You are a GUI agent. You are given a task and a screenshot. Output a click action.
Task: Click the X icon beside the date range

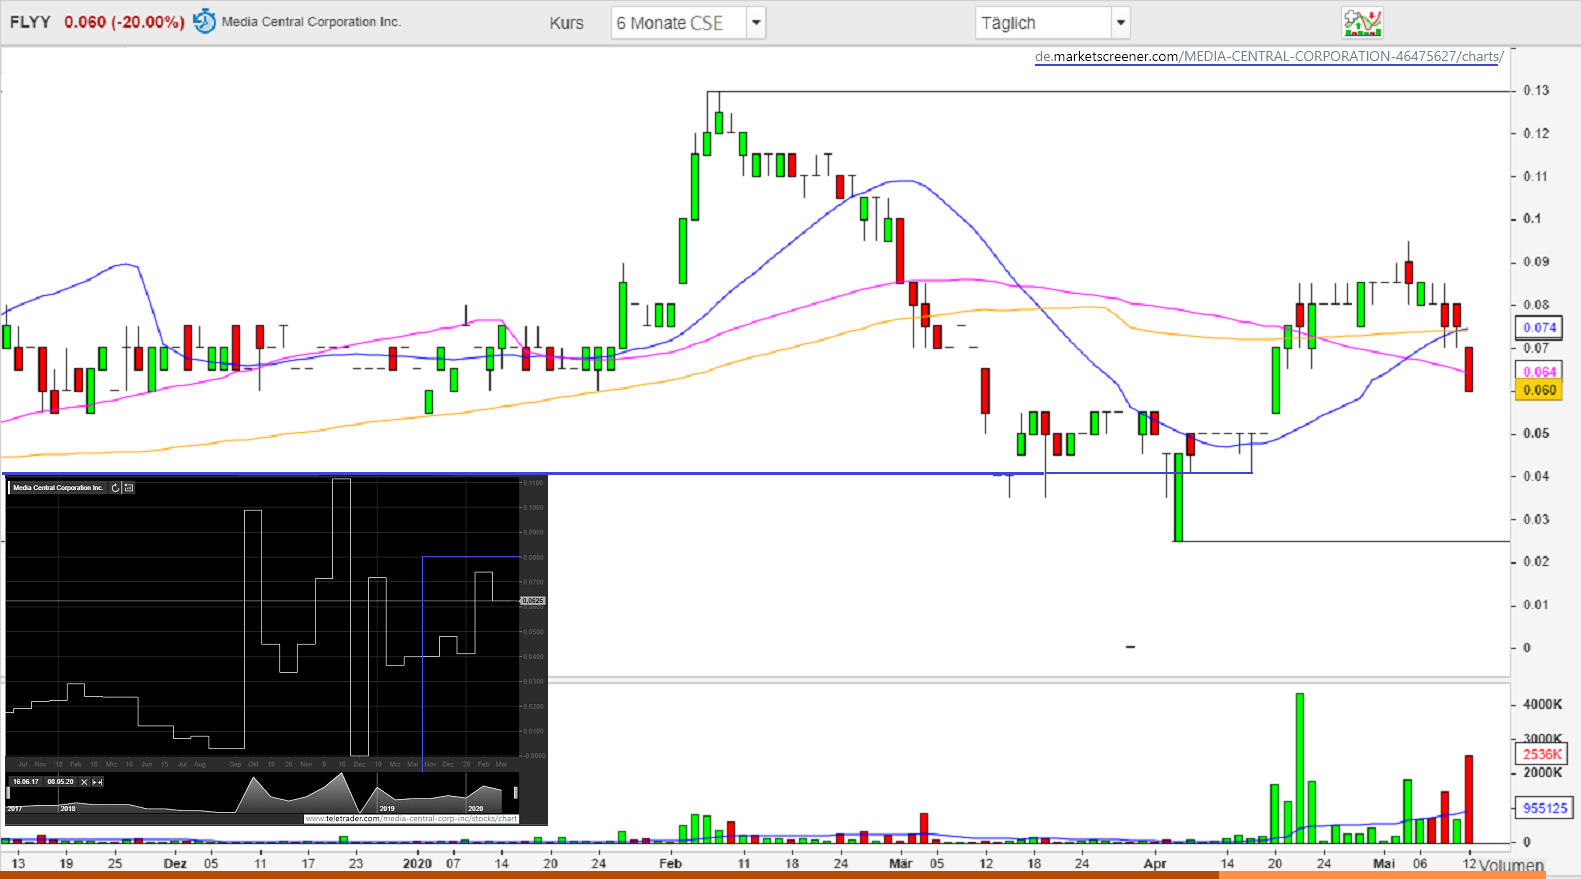coord(84,782)
